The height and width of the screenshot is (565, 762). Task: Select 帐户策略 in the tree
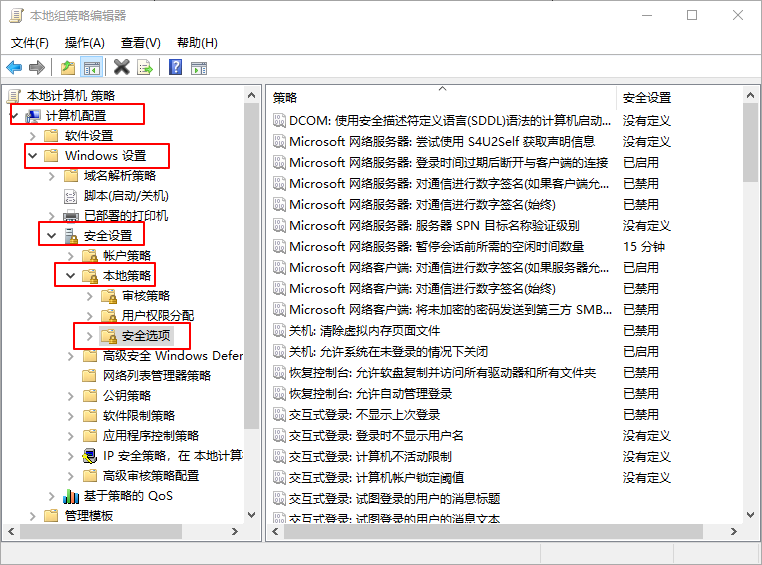coord(127,255)
